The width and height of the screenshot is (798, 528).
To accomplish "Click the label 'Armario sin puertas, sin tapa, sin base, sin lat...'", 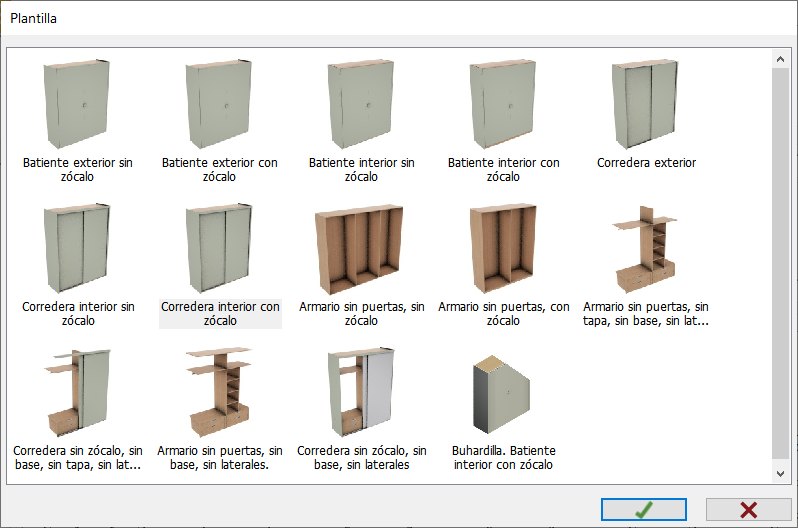I will (646, 314).
